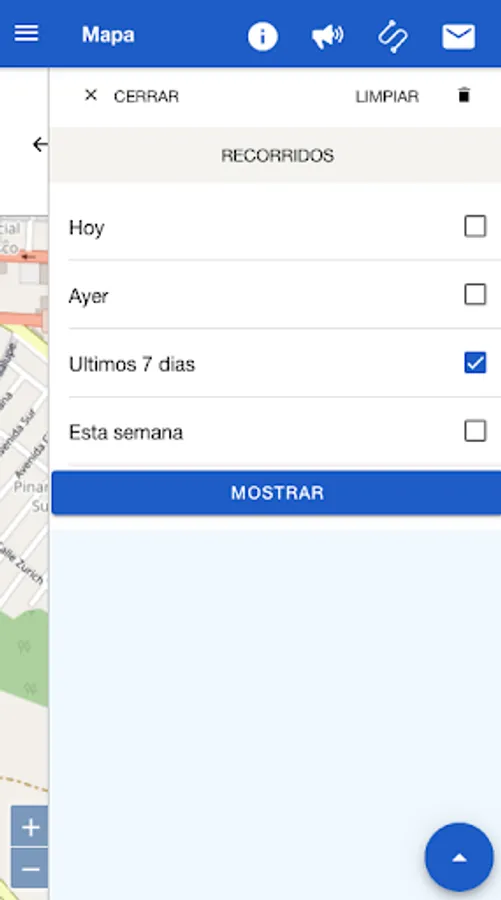Tap the X icon beside CERRAR
501x900 pixels.
(x=91, y=95)
